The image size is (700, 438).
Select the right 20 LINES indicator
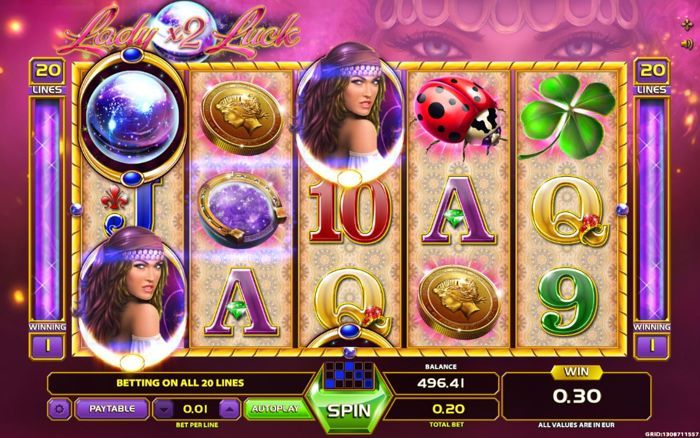(x=651, y=76)
